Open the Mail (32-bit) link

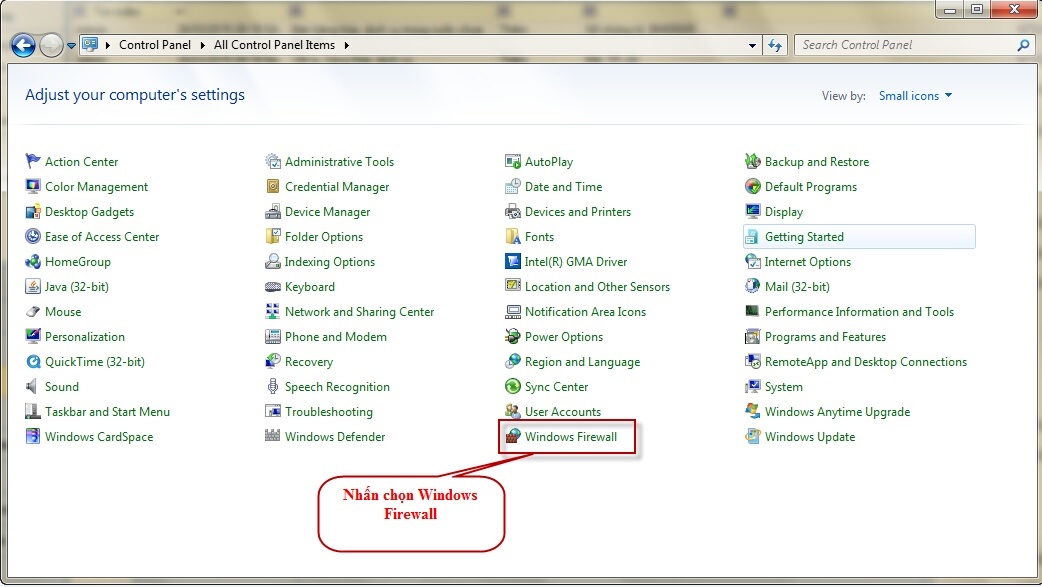pyautogui.click(x=797, y=287)
